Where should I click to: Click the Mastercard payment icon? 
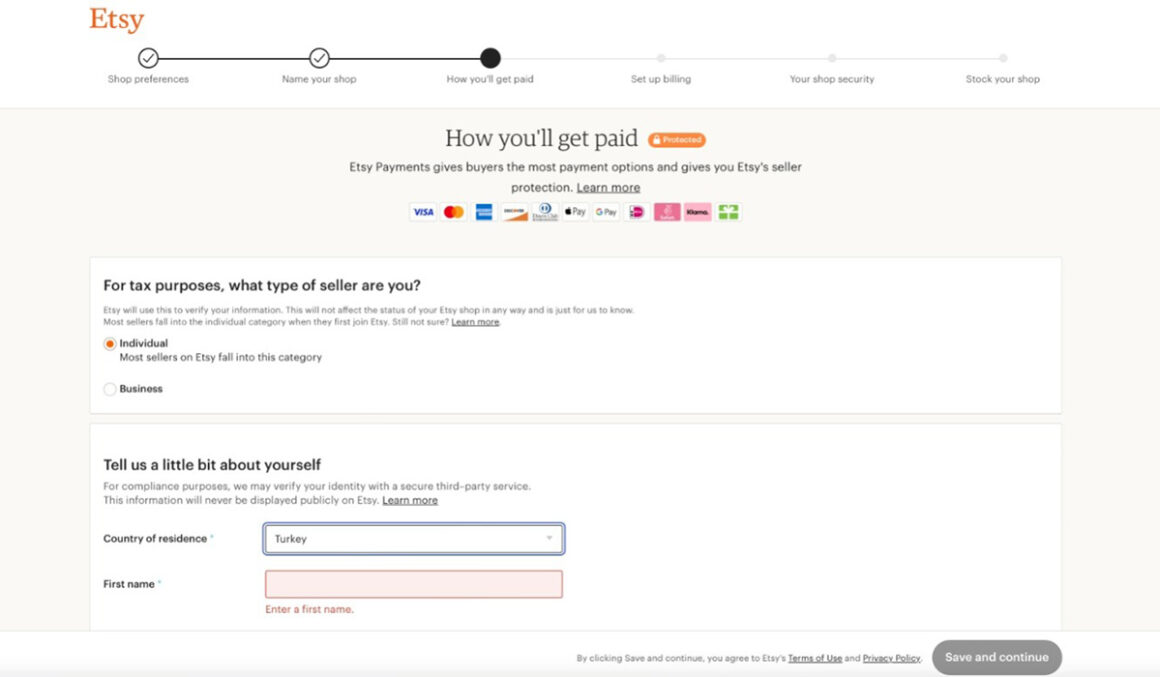[x=454, y=211]
